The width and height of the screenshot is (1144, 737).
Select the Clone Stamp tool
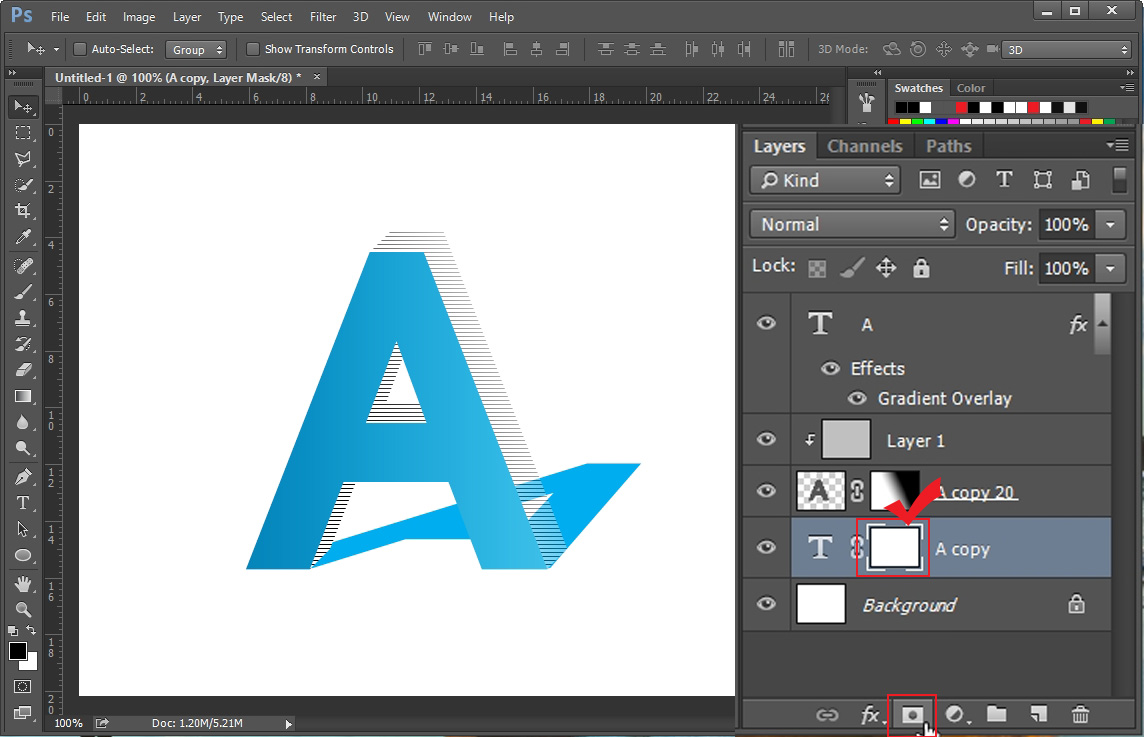point(23,318)
